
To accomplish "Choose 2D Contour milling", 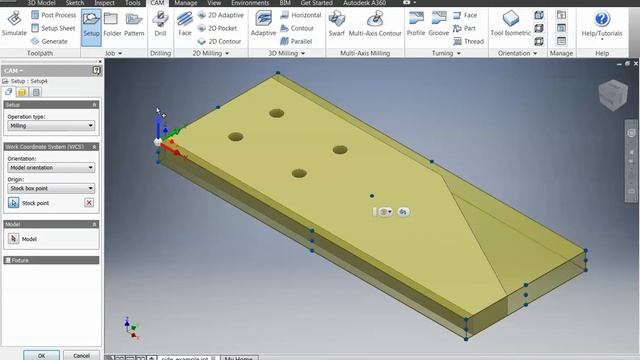I will click(219, 41).
